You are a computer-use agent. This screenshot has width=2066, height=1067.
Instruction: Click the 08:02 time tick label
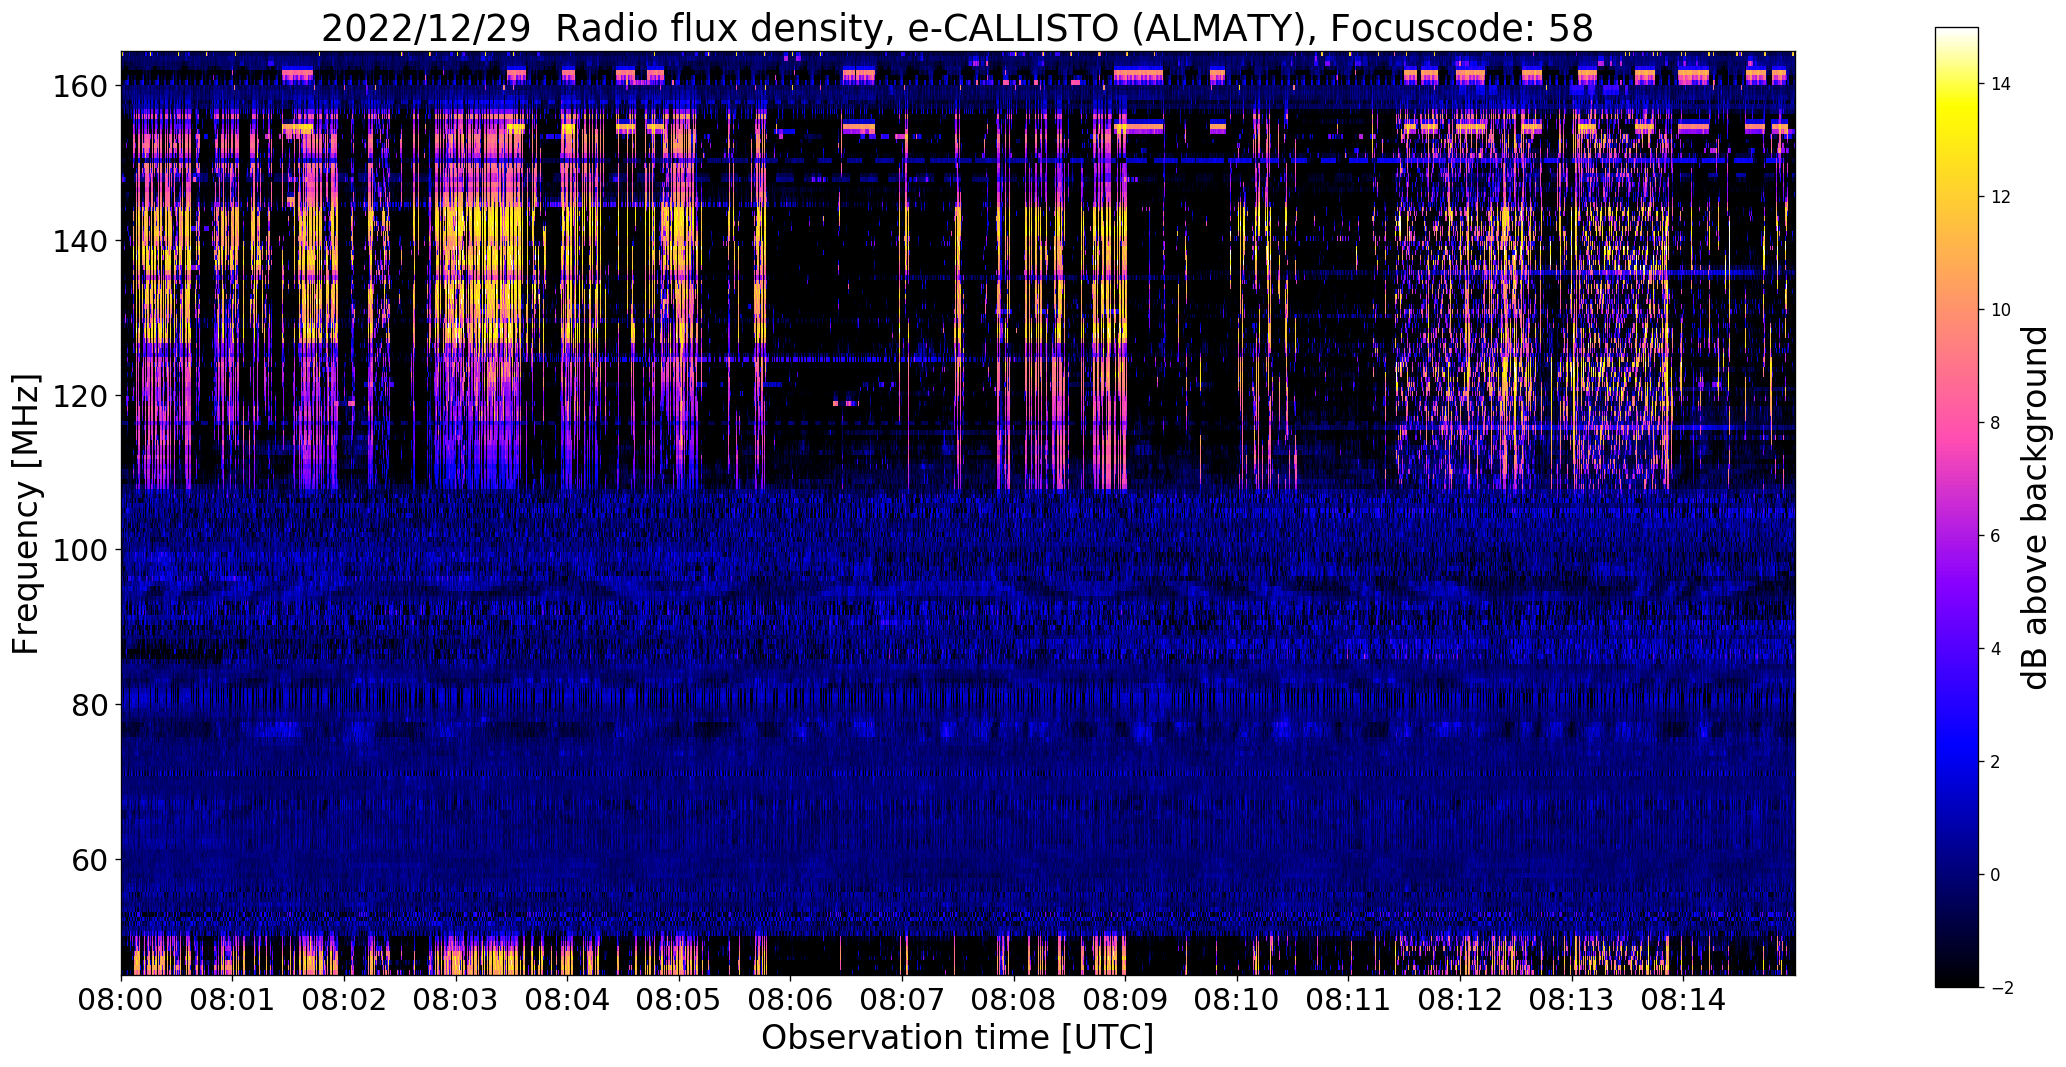(x=344, y=998)
